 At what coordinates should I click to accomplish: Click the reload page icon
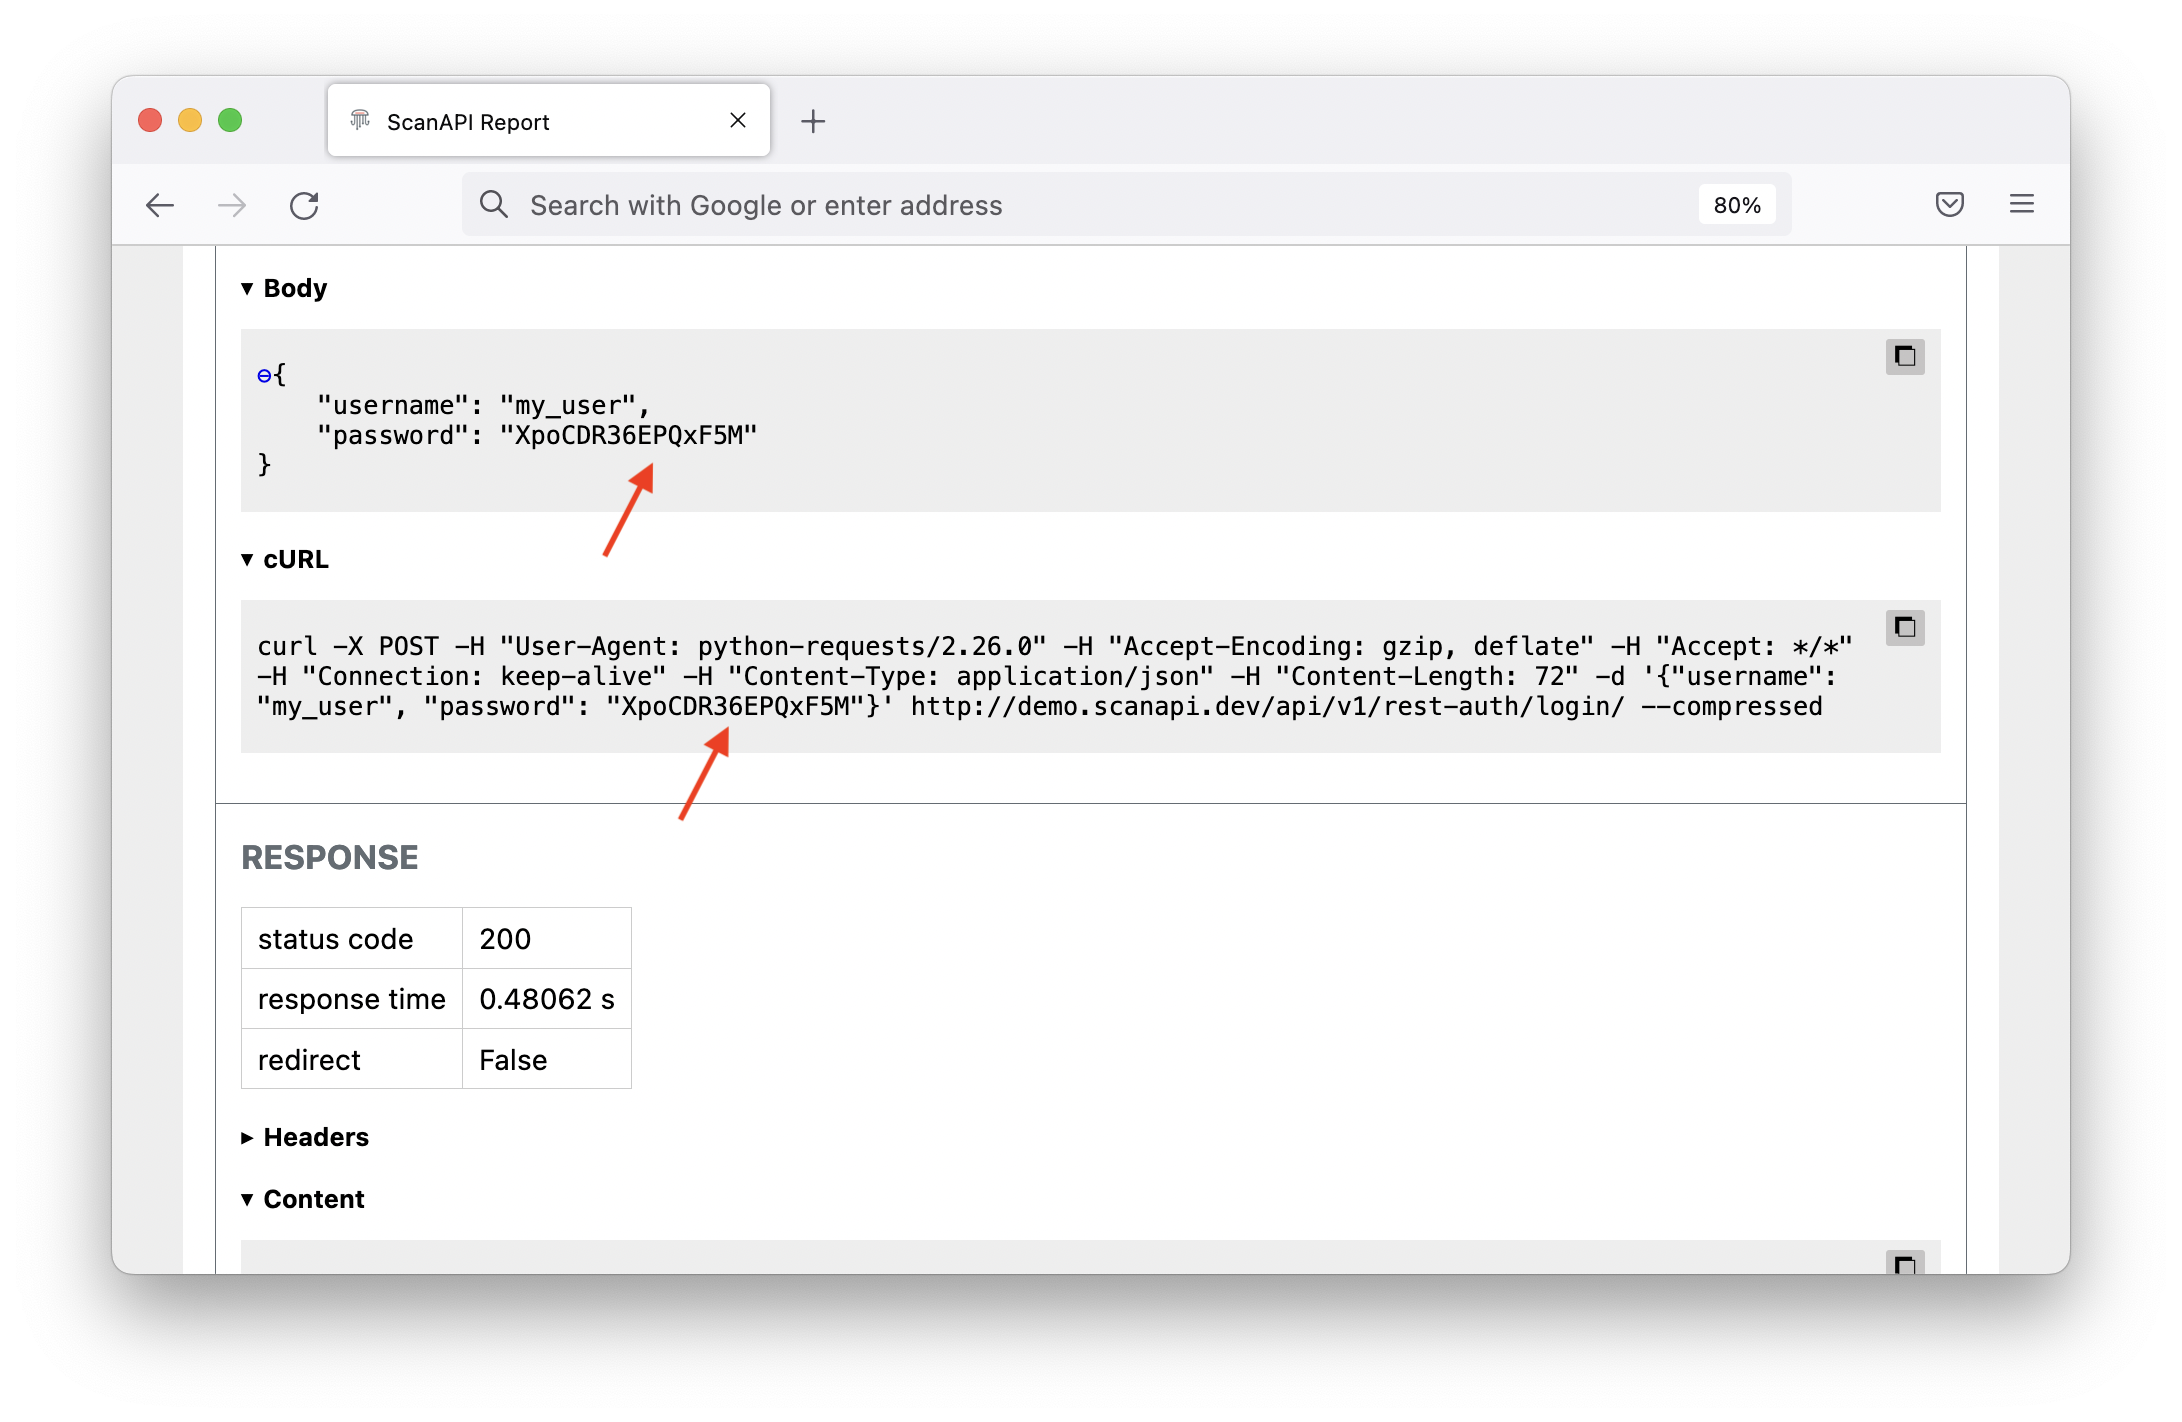click(305, 205)
